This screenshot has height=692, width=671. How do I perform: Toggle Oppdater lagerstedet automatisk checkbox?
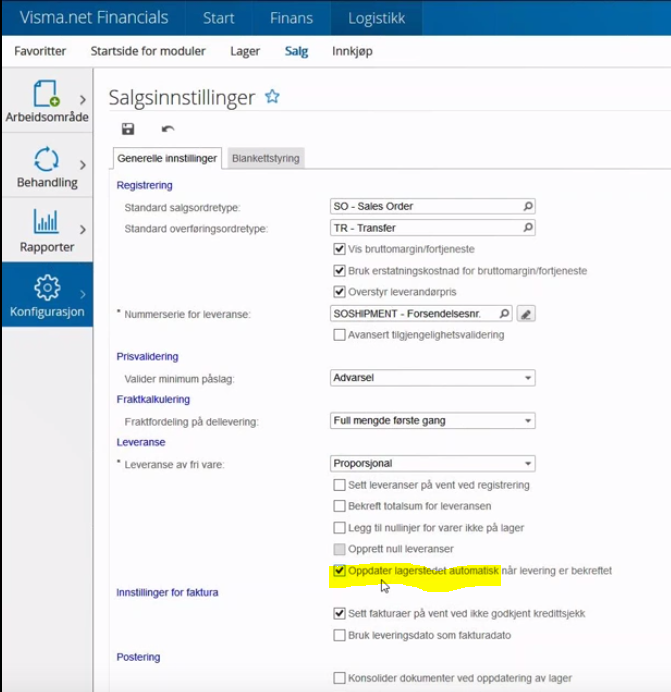[x=339, y=571]
